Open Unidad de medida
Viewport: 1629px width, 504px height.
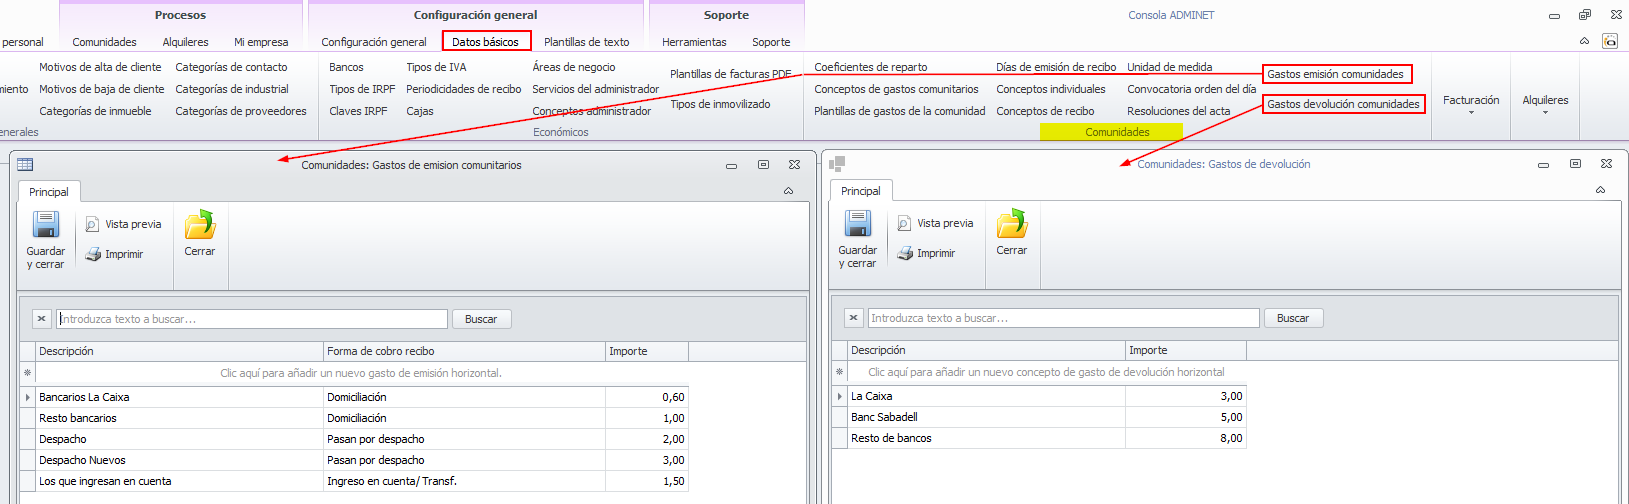[x=1169, y=67]
